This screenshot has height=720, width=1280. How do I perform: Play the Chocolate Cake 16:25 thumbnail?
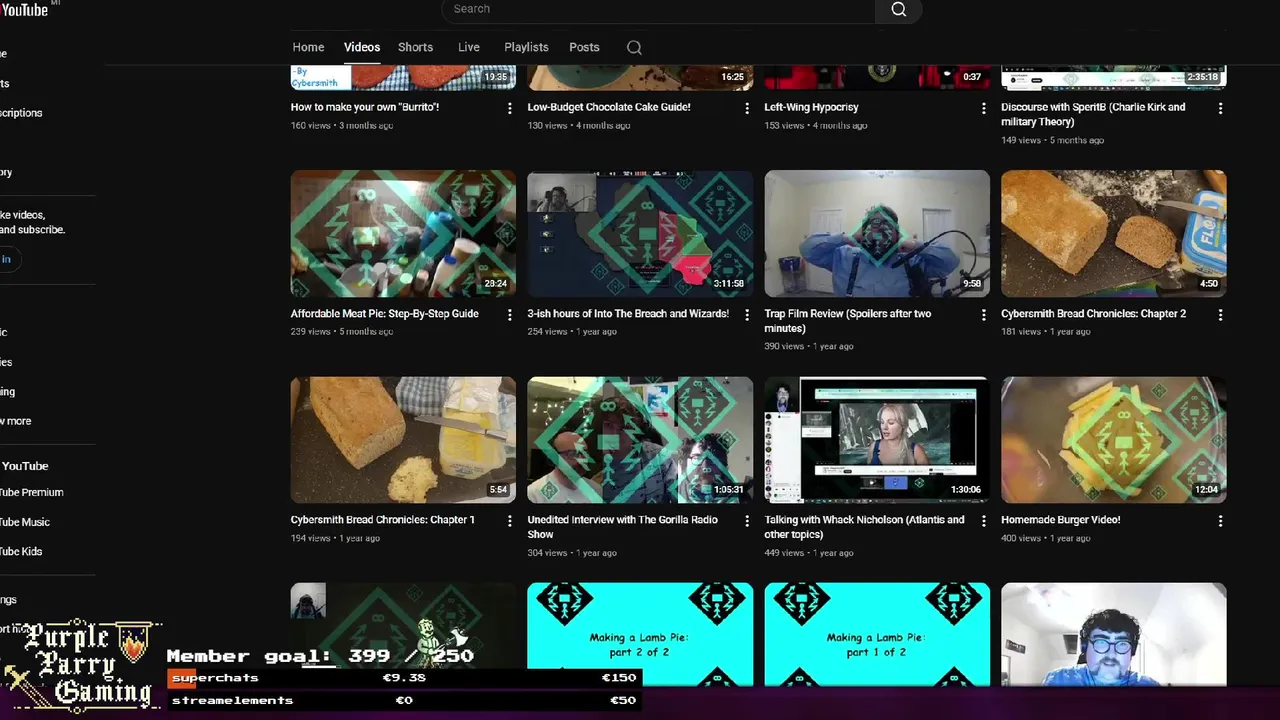tap(640, 78)
